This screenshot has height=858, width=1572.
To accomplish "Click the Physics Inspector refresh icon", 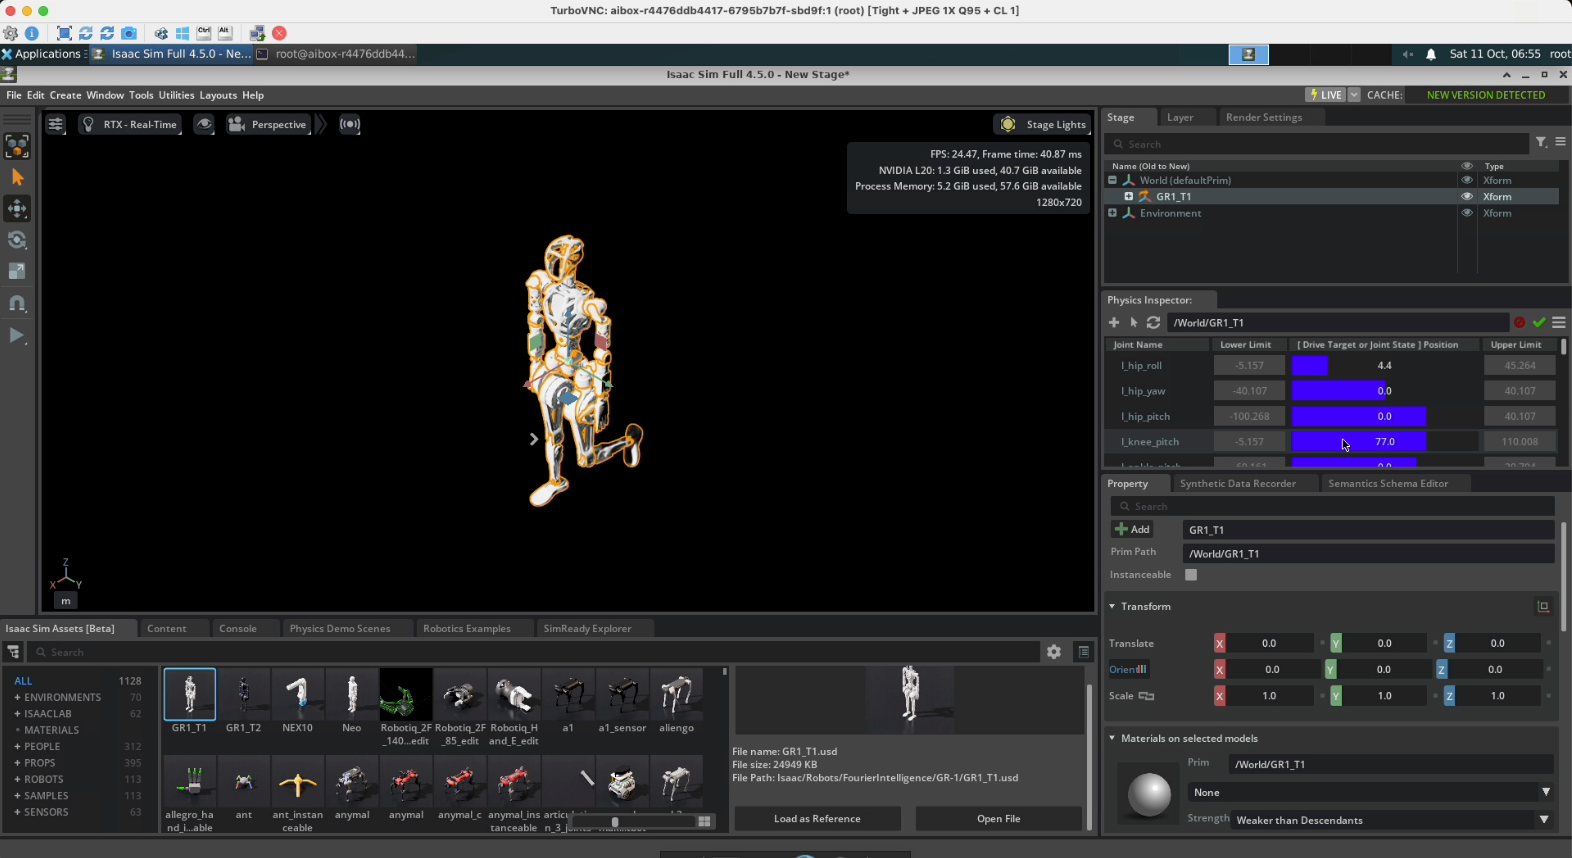I will click(x=1153, y=322).
